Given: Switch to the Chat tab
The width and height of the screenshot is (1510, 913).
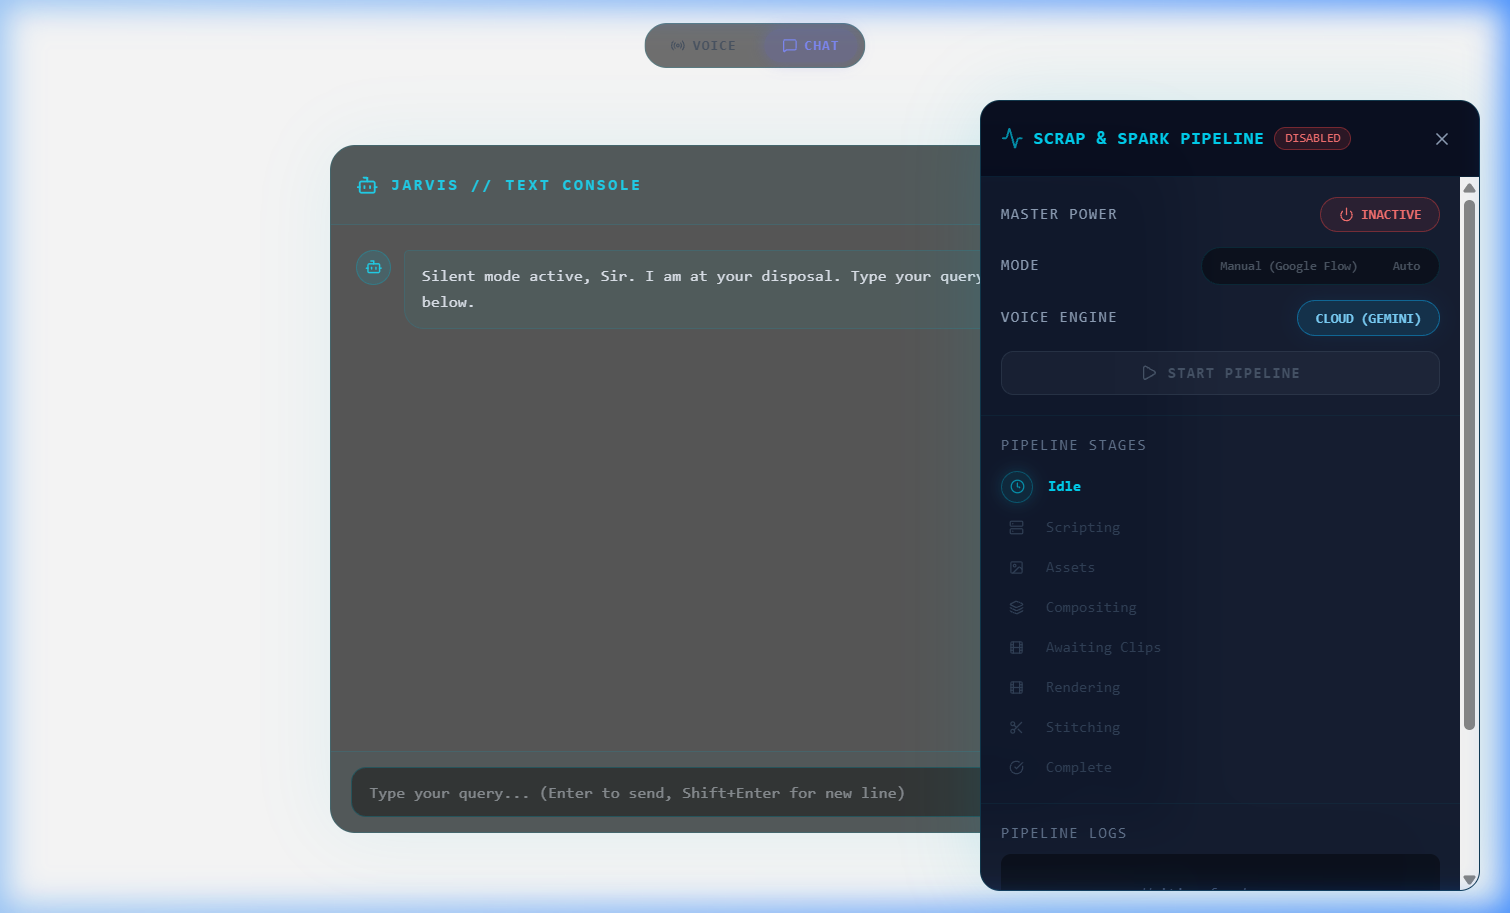Looking at the screenshot, I should pyautogui.click(x=811, y=46).
